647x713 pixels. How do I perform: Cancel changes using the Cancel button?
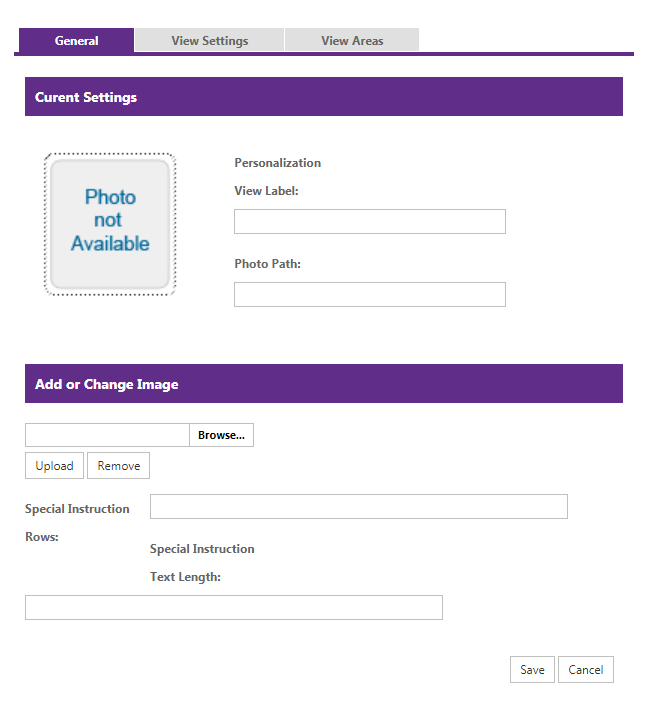coord(586,670)
